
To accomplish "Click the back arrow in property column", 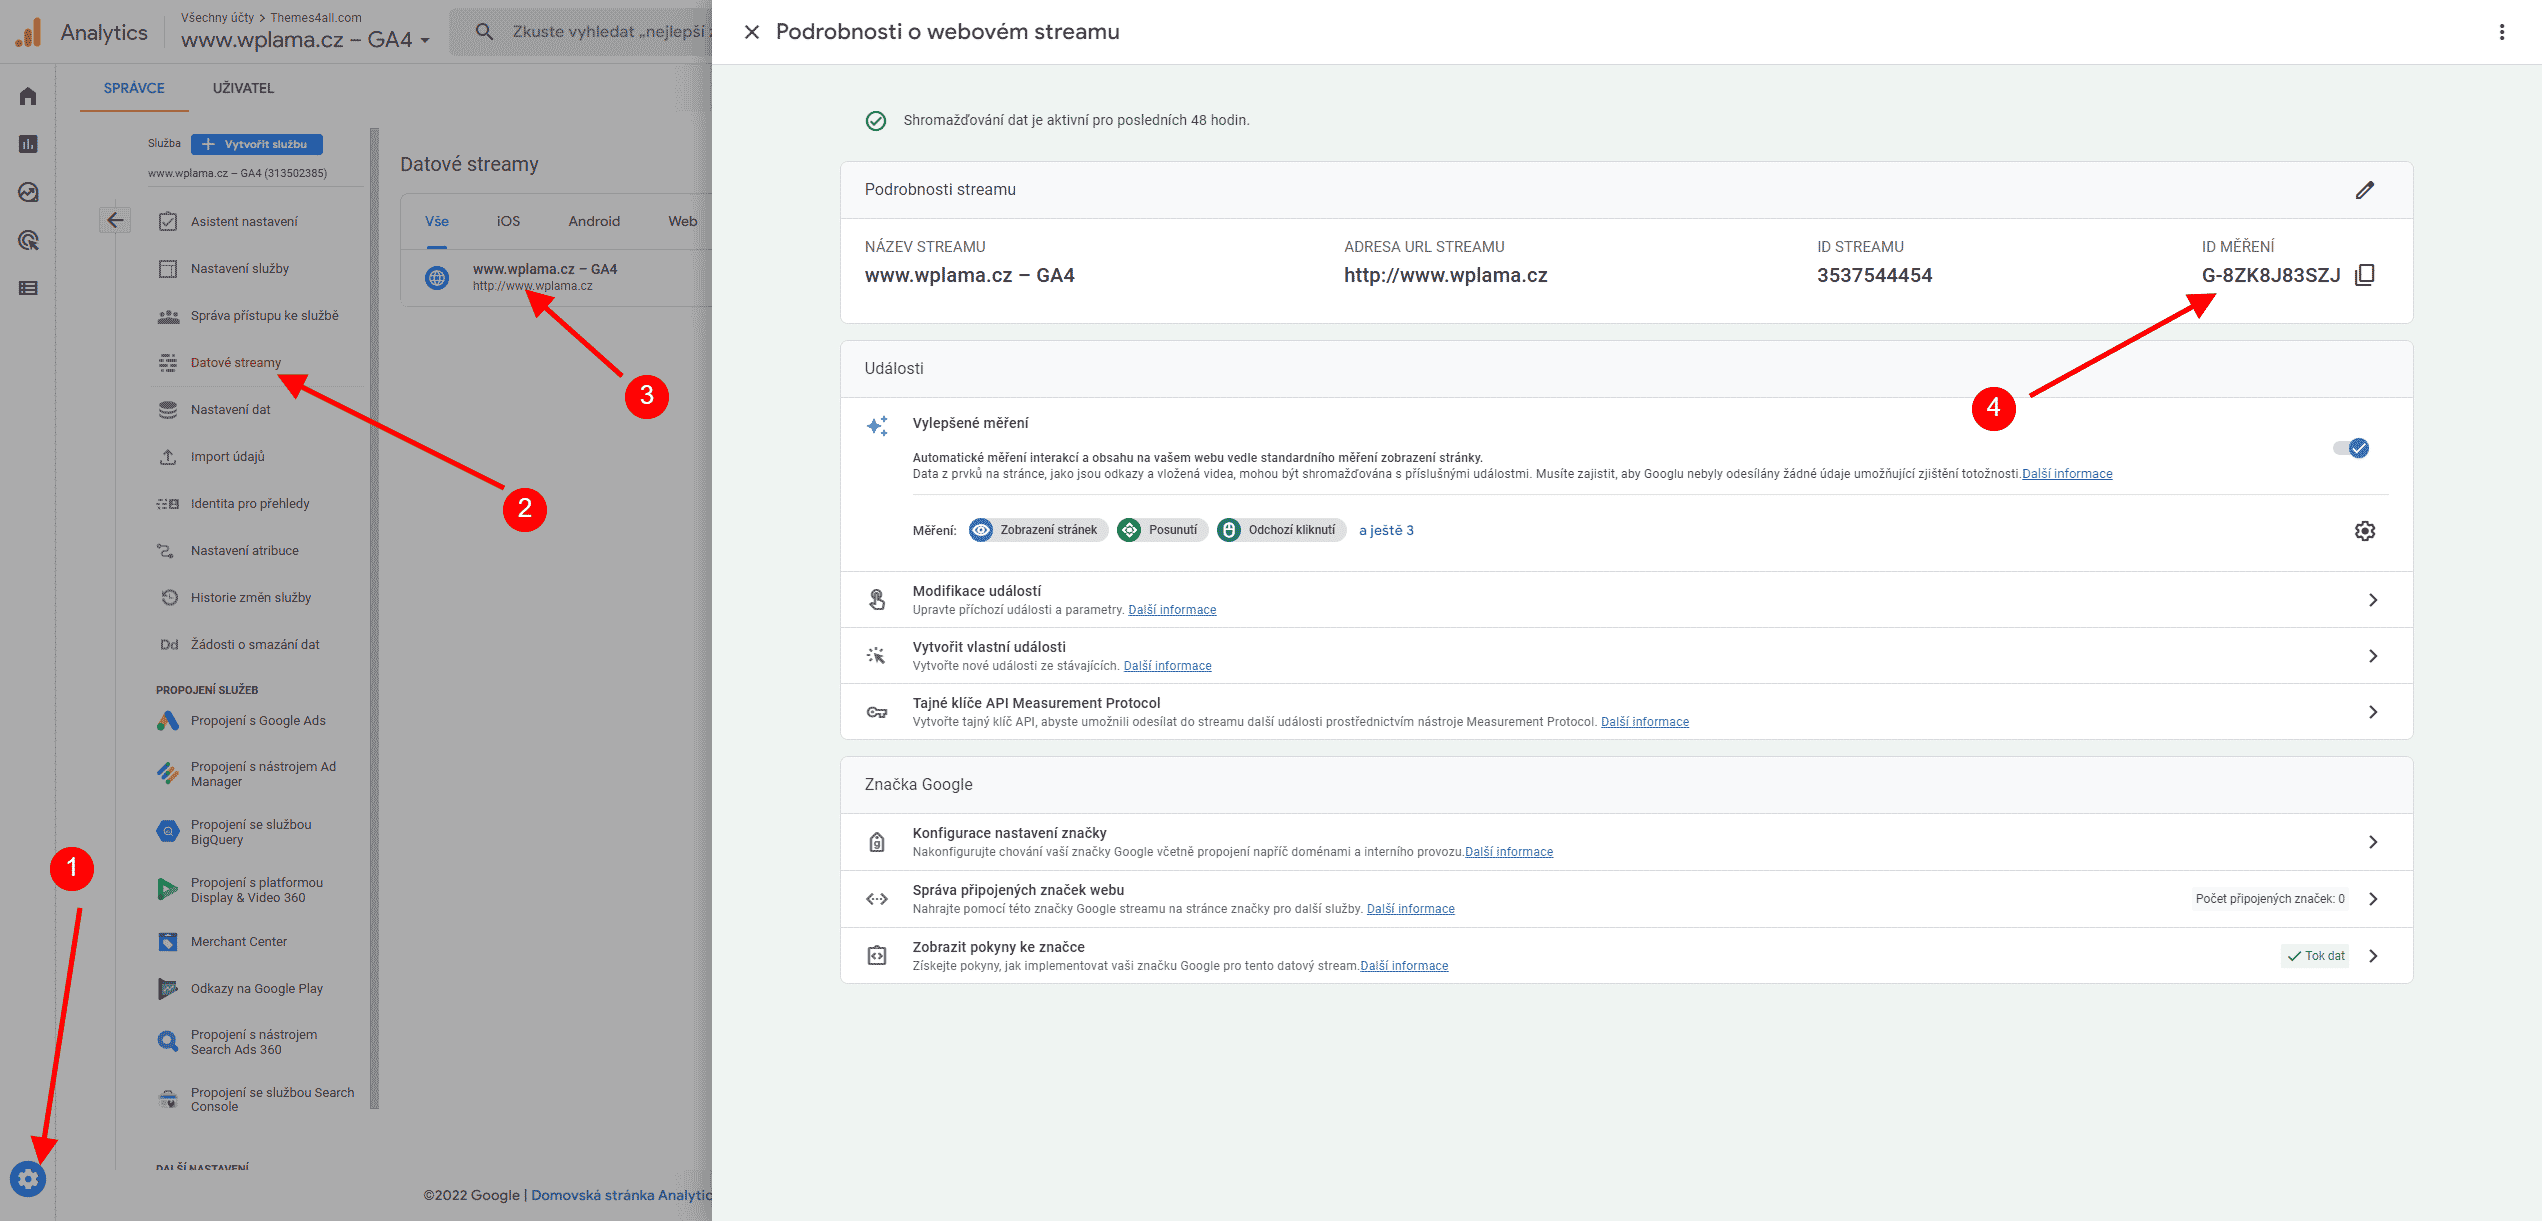I will 115,220.
